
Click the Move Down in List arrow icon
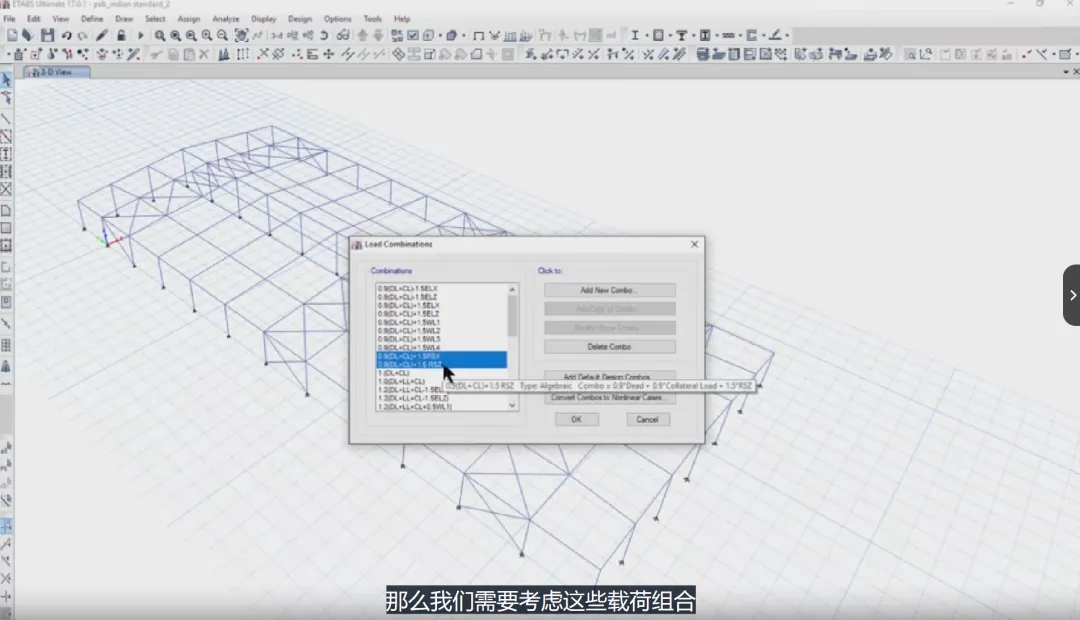377,35
